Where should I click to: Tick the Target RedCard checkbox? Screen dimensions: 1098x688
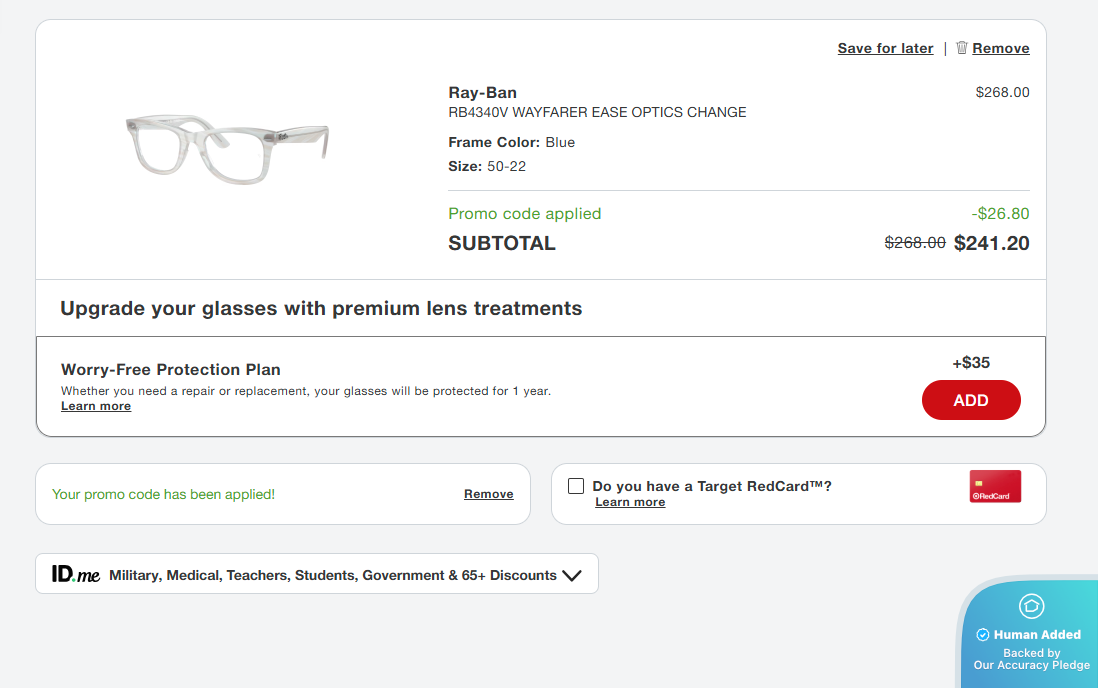pos(576,486)
